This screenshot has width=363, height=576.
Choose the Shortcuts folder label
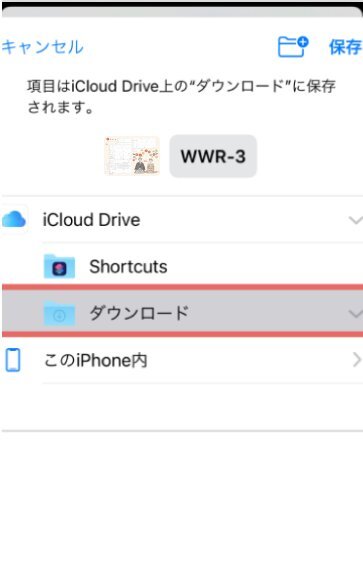(x=128, y=266)
